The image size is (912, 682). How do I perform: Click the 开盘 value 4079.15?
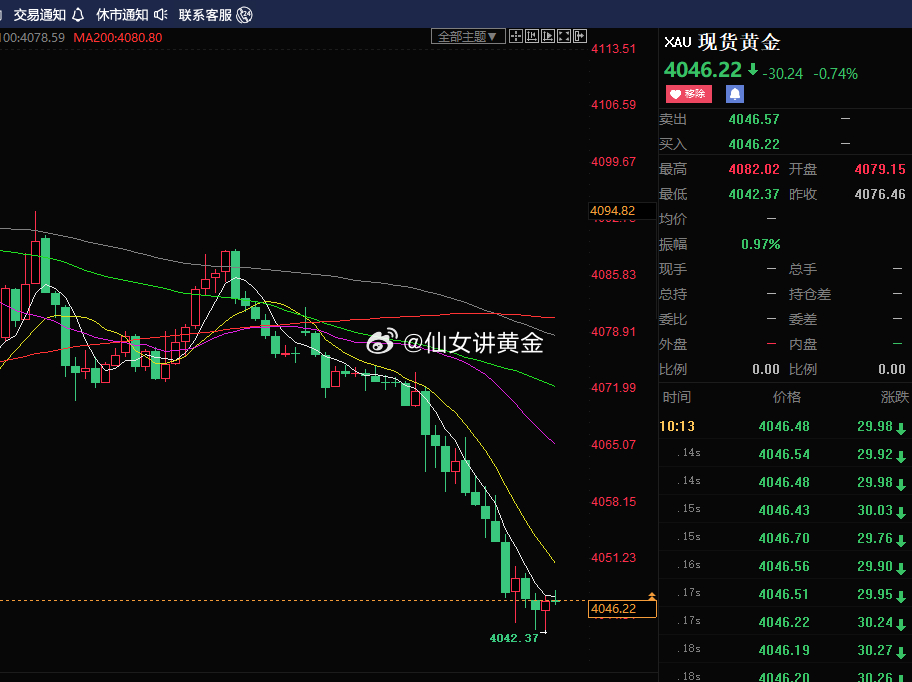click(x=880, y=169)
